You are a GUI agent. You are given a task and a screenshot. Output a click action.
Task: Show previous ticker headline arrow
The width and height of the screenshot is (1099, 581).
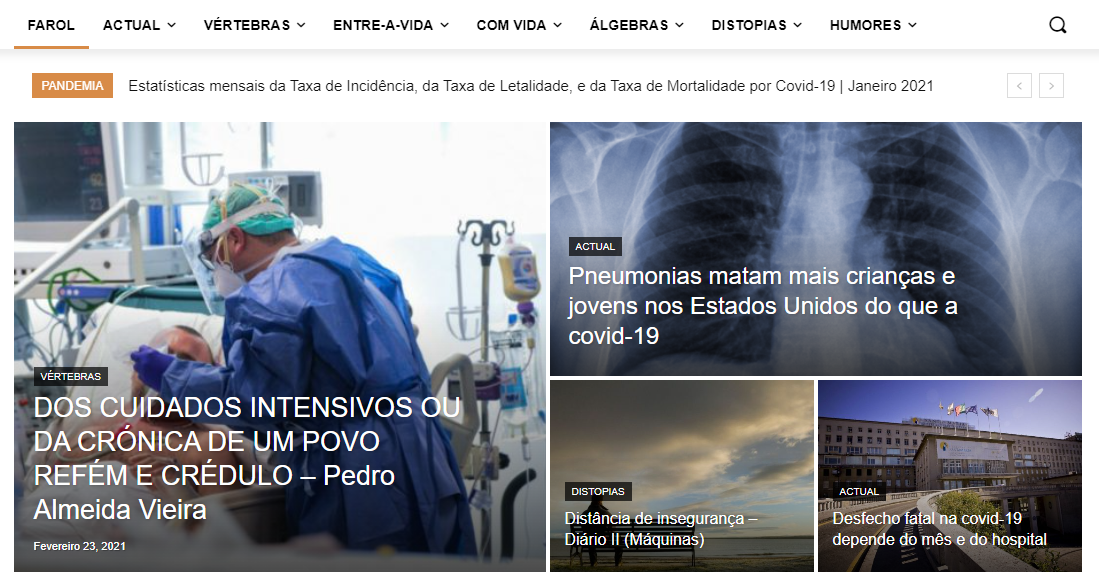tap(1019, 86)
